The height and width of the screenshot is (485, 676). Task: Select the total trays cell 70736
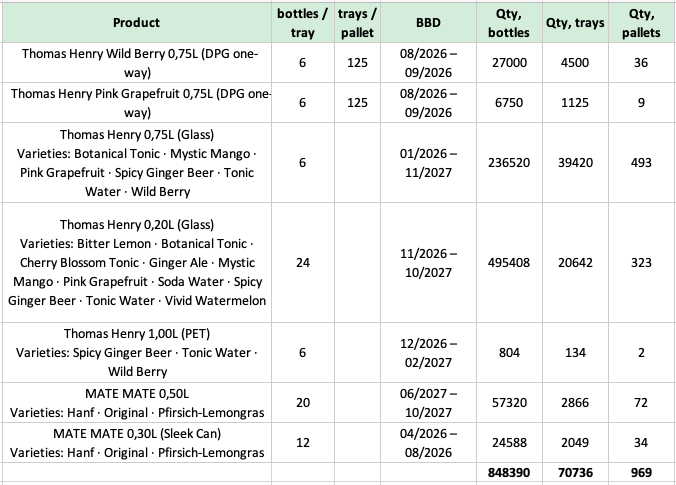pyautogui.click(x=575, y=472)
